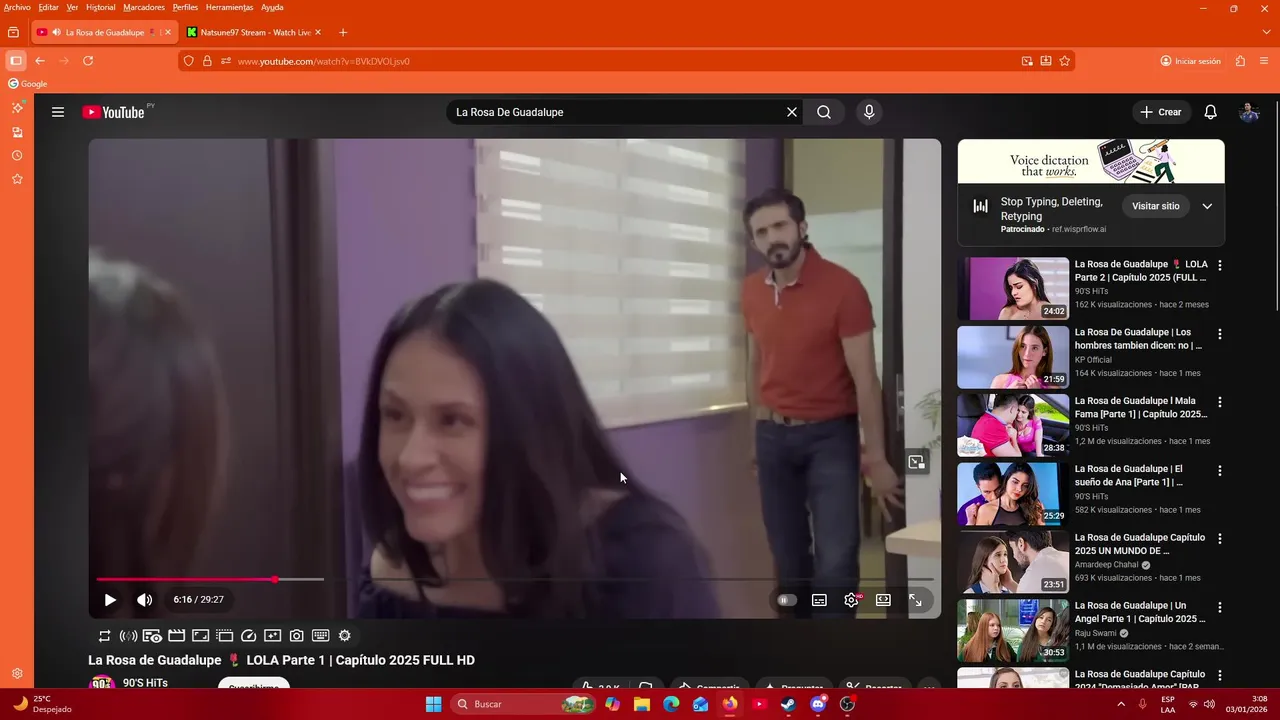Screen dimensions: 1280x720
Task: Open the LOLA Parte 2 thumbnail
Action: [1013, 289]
